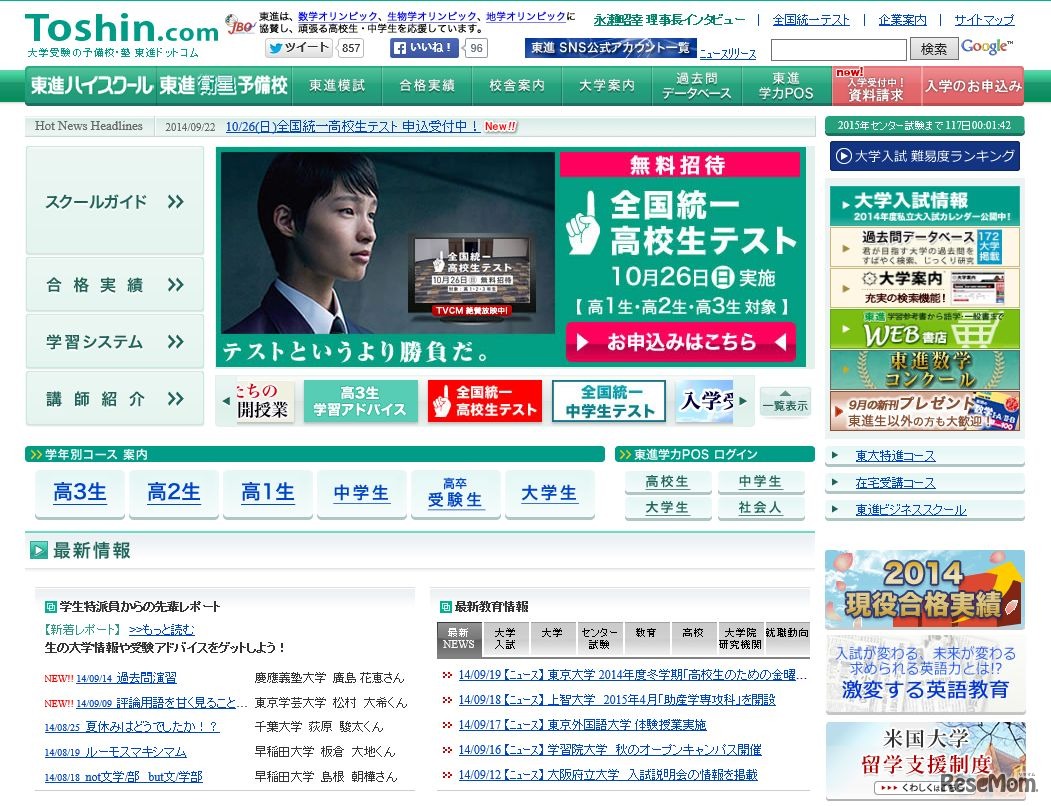Select 中学生 course button

(361, 494)
